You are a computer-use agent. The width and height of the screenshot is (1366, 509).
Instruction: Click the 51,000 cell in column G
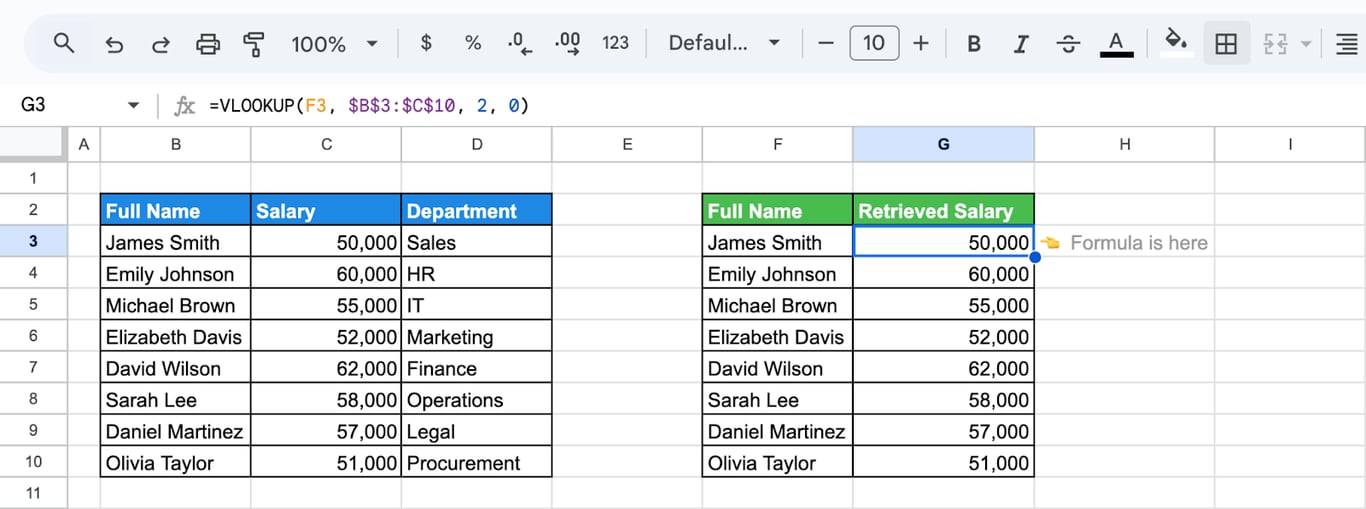(x=944, y=462)
